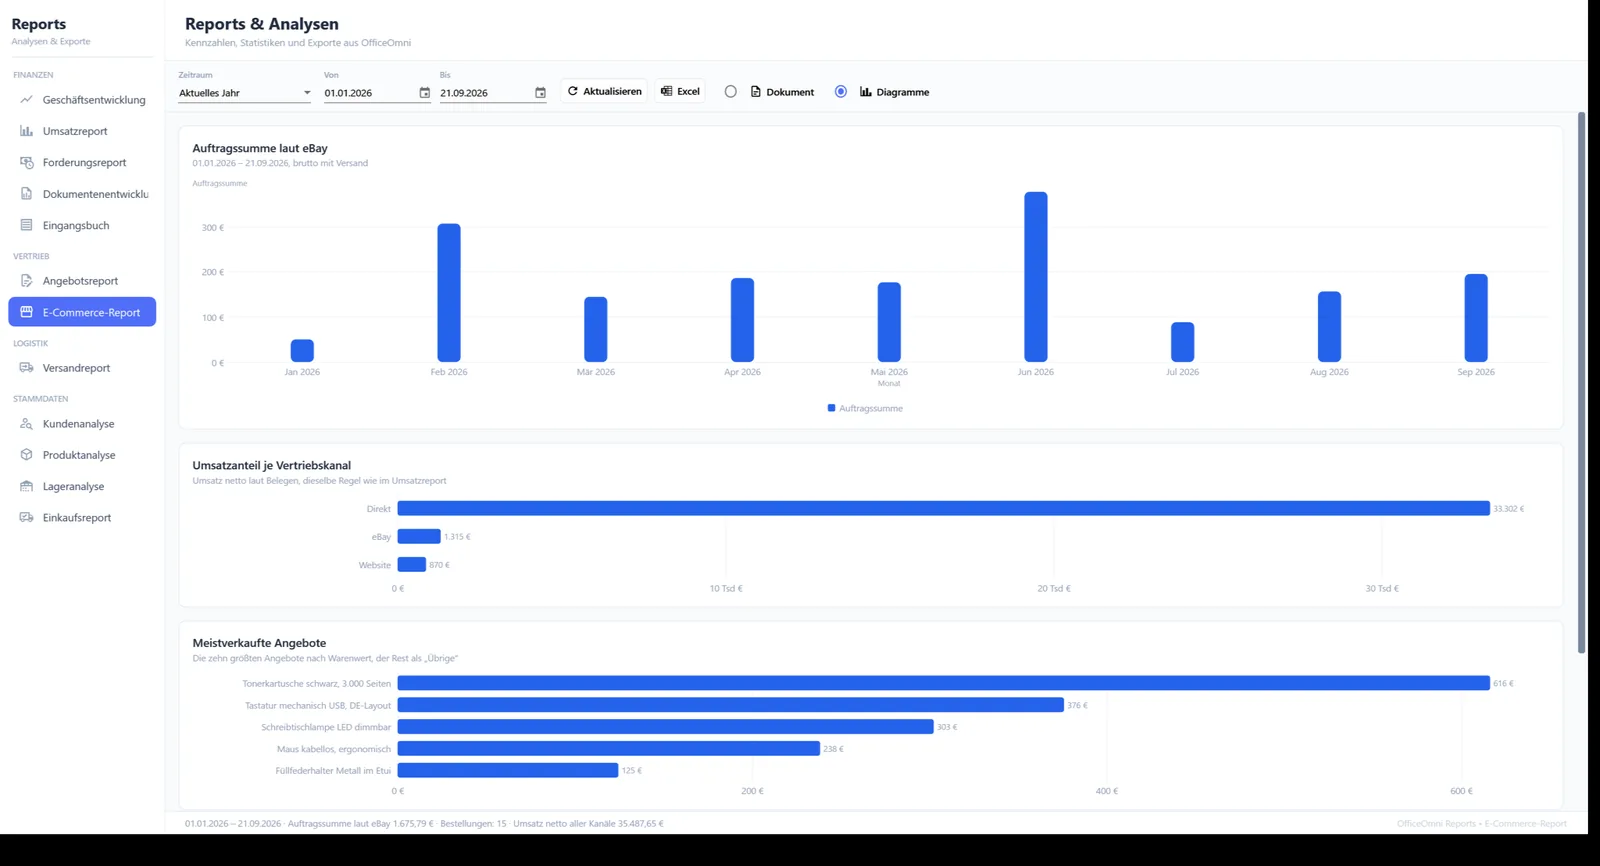The width and height of the screenshot is (1600, 866).
Task: Open the Umsatzreport menu entry
Action: tap(82, 131)
